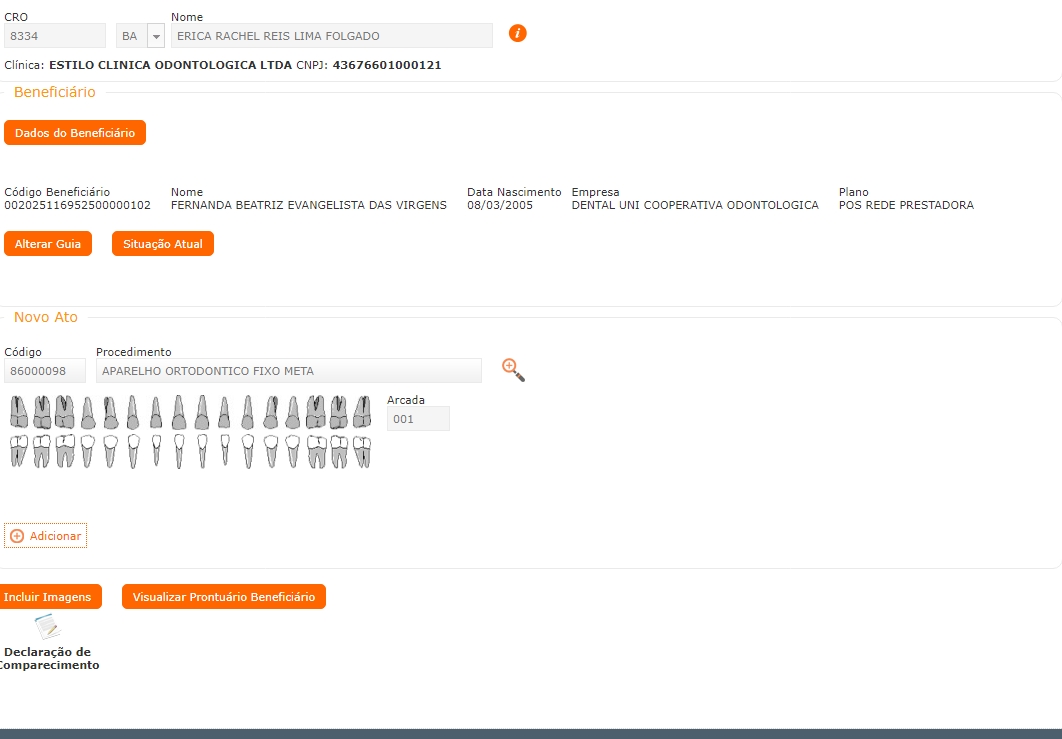Select the first upper-row tooth from the right
The width and height of the screenshot is (1062, 739).
pos(362,412)
